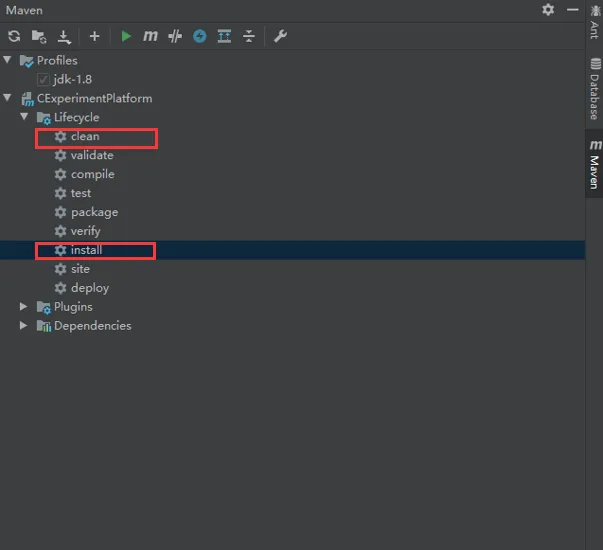The image size is (603, 550).
Task: Execute Maven goal 'm' icon
Action: click(150, 36)
